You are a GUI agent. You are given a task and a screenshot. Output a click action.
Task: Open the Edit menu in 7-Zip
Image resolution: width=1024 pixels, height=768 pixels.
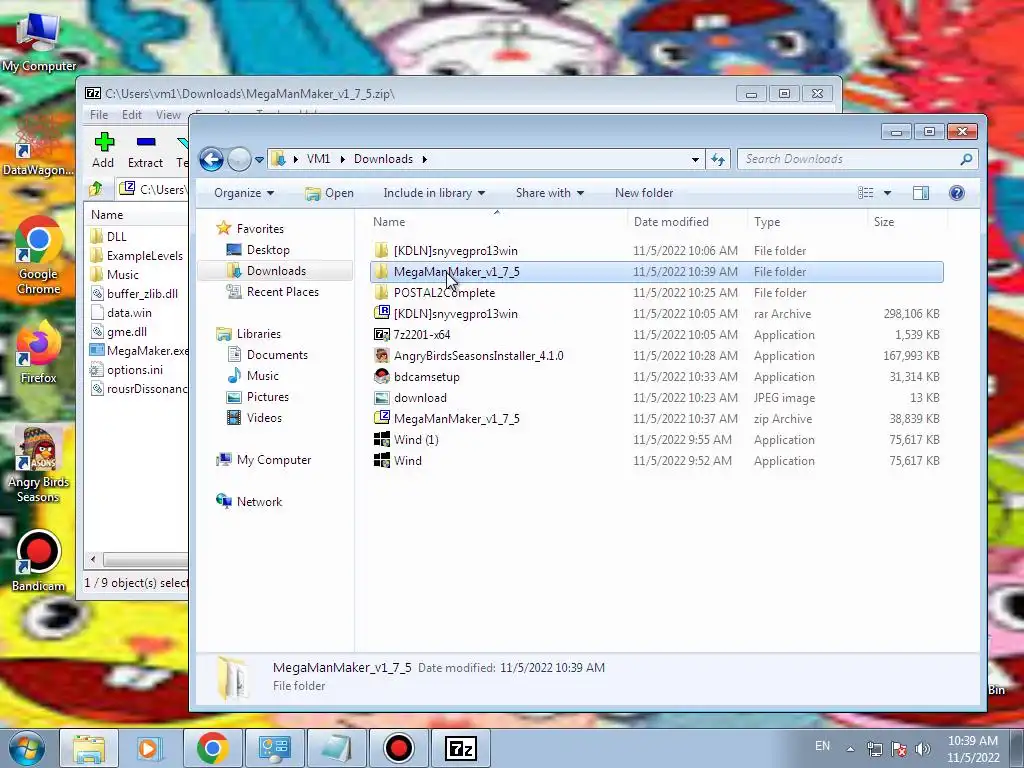coord(131,114)
